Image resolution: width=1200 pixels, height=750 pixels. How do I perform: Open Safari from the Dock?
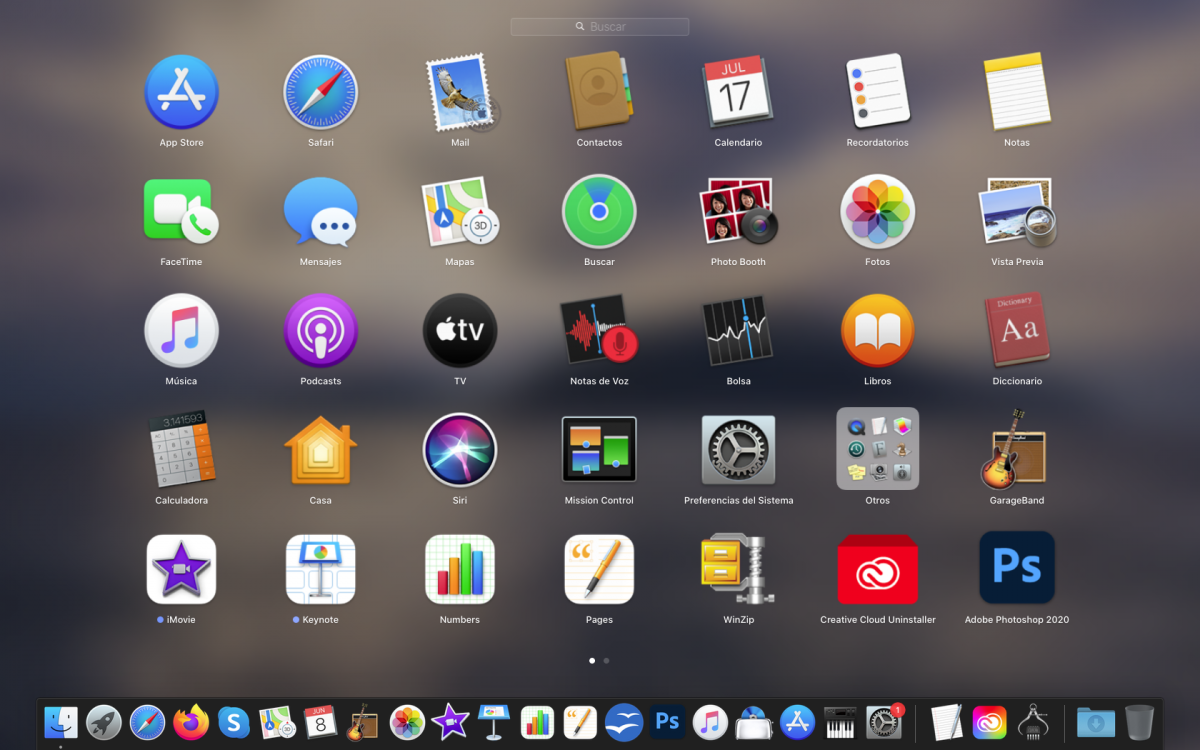click(x=147, y=721)
